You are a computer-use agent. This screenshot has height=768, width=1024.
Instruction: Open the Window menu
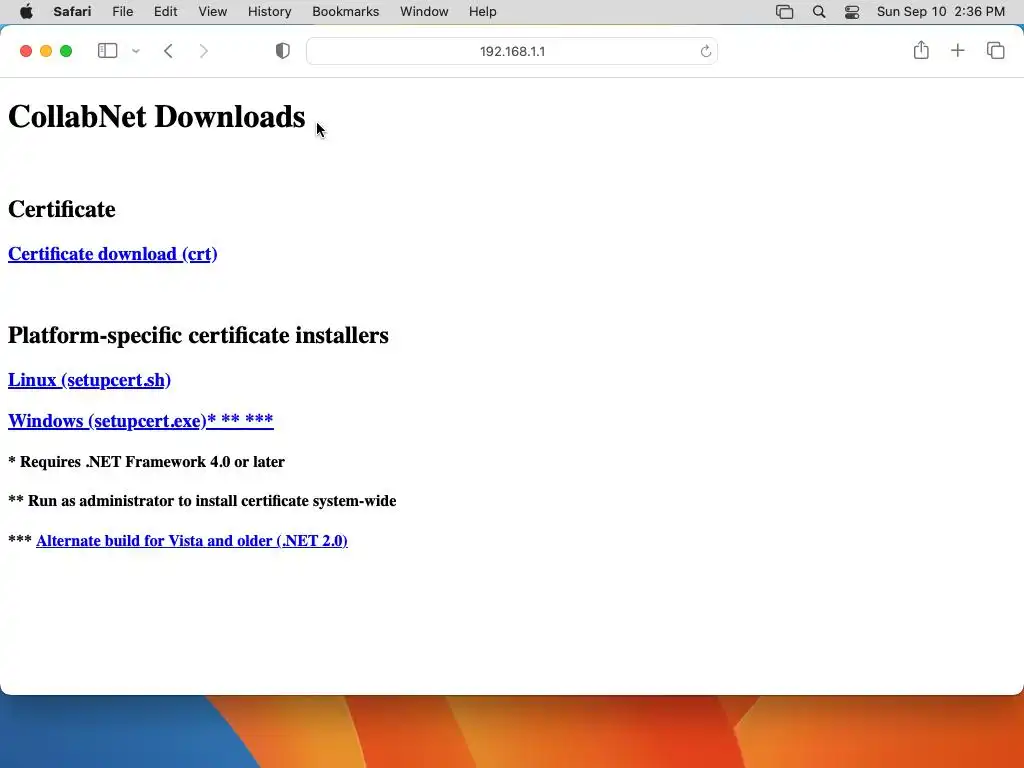point(424,12)
